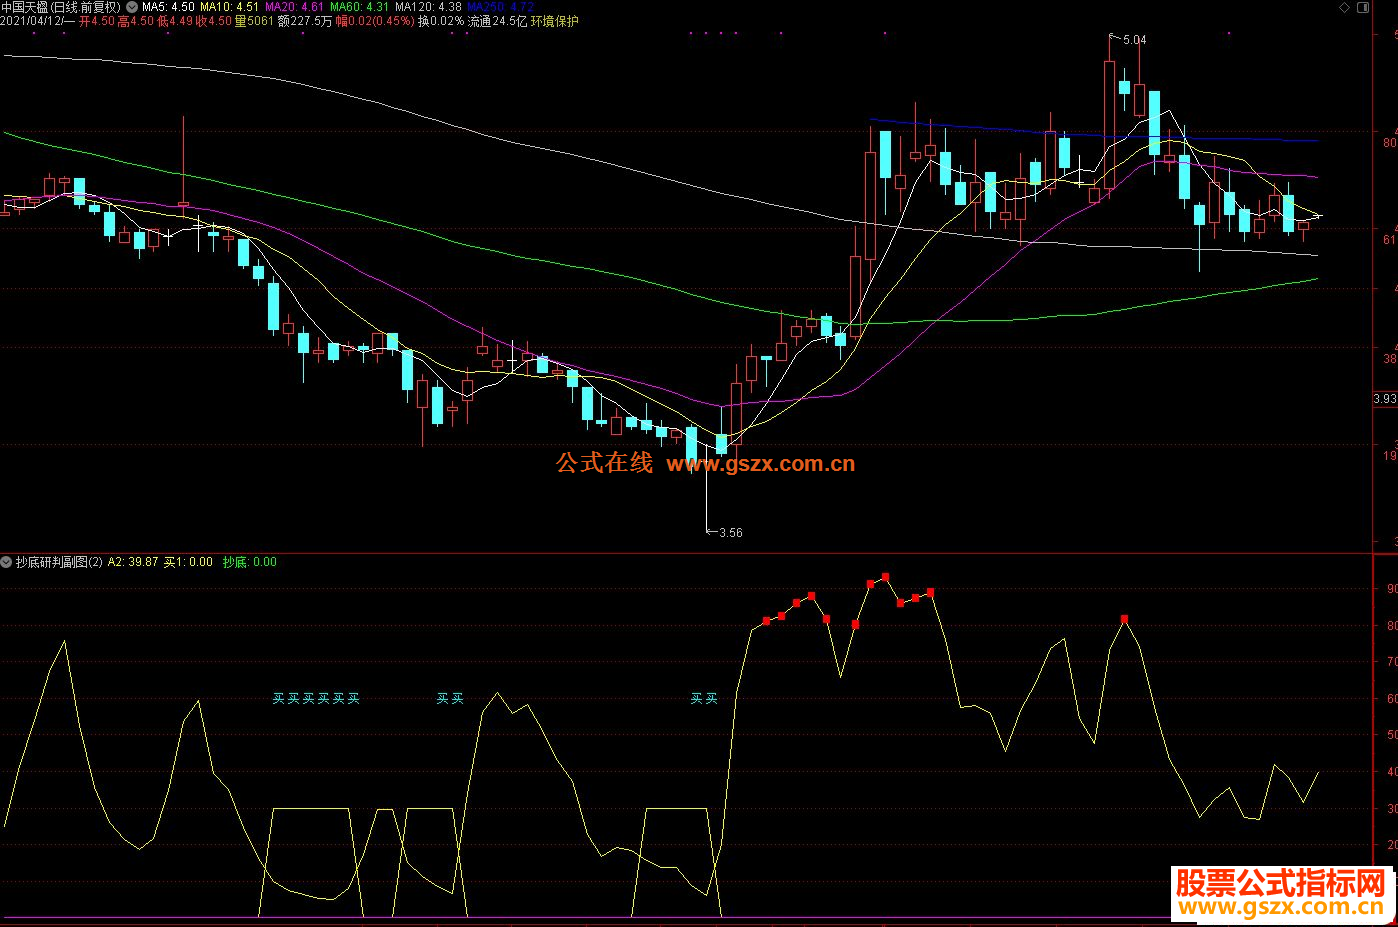Screen dimensions: 1398x927
Task: Open the dropdown arrow beside 中国天楹 title
Action: [132, 7]
